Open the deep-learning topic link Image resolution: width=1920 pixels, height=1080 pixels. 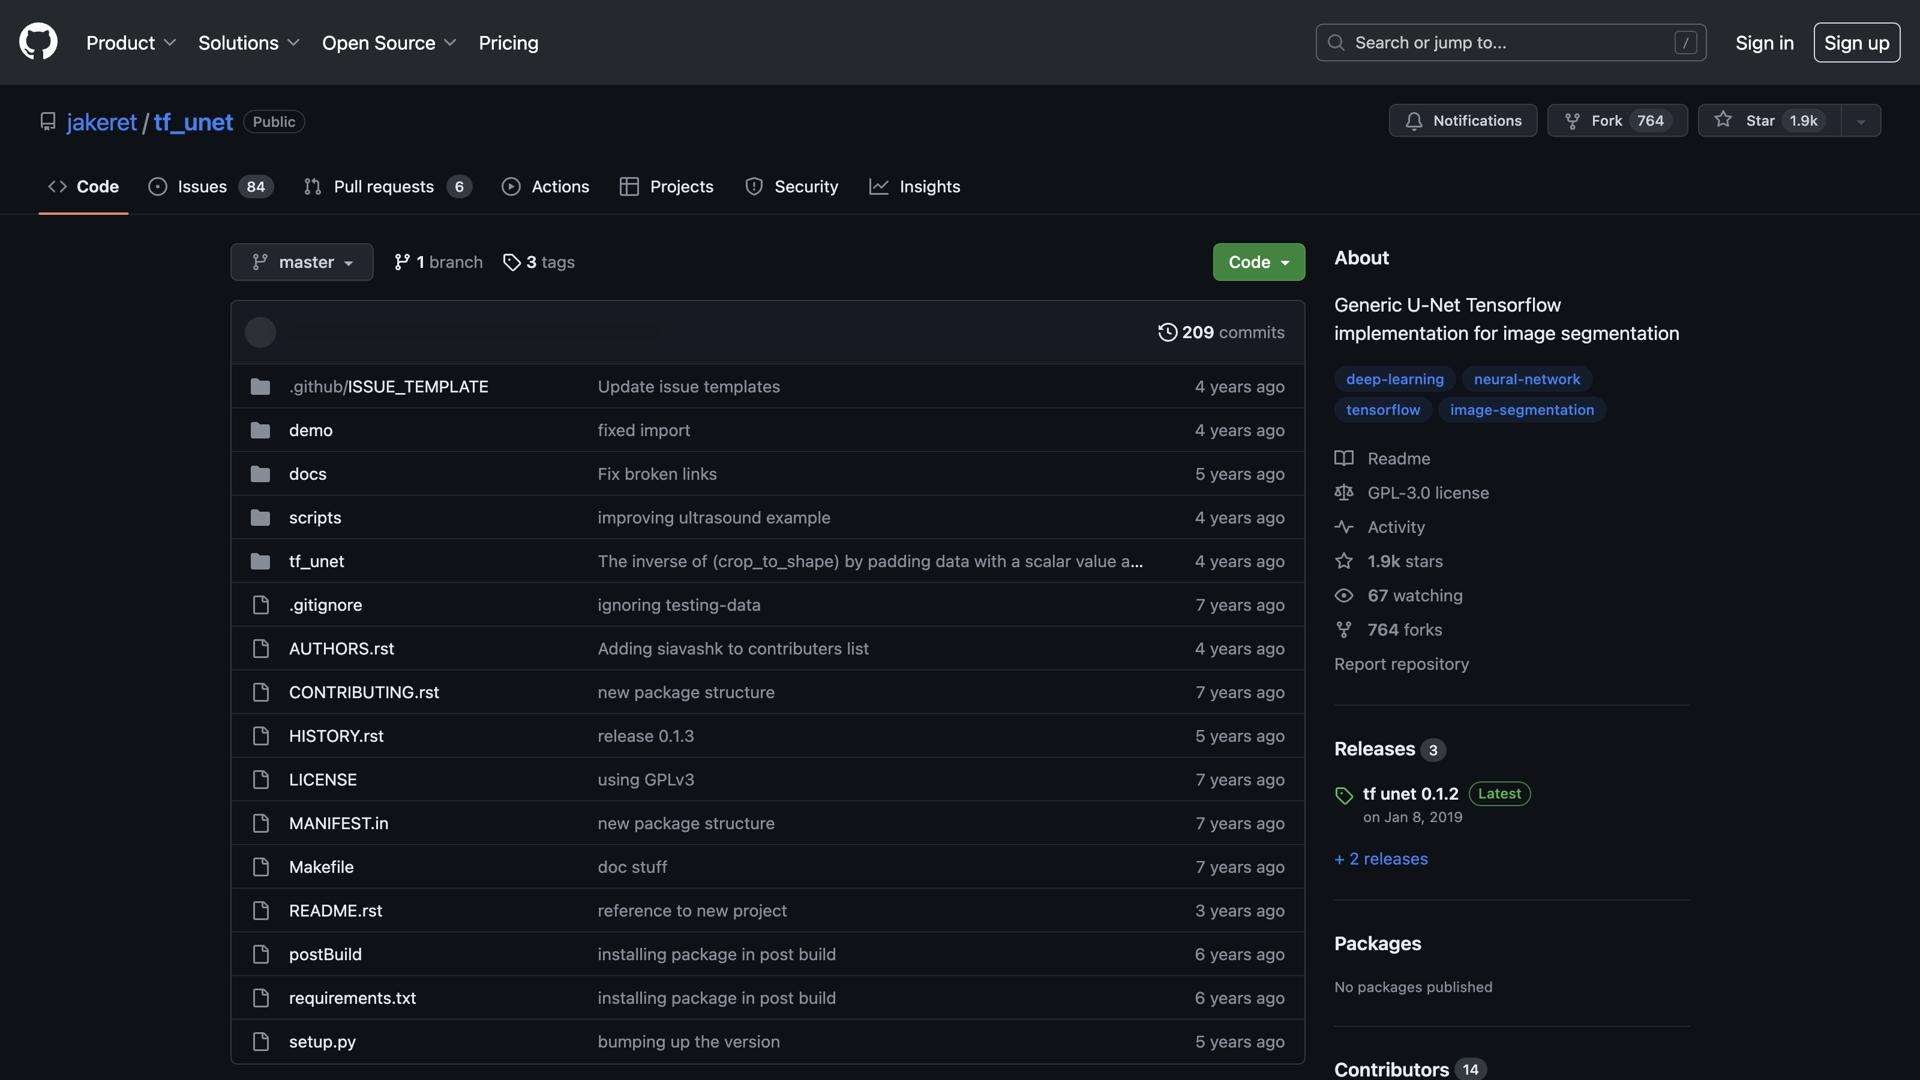pos(1394,379)
